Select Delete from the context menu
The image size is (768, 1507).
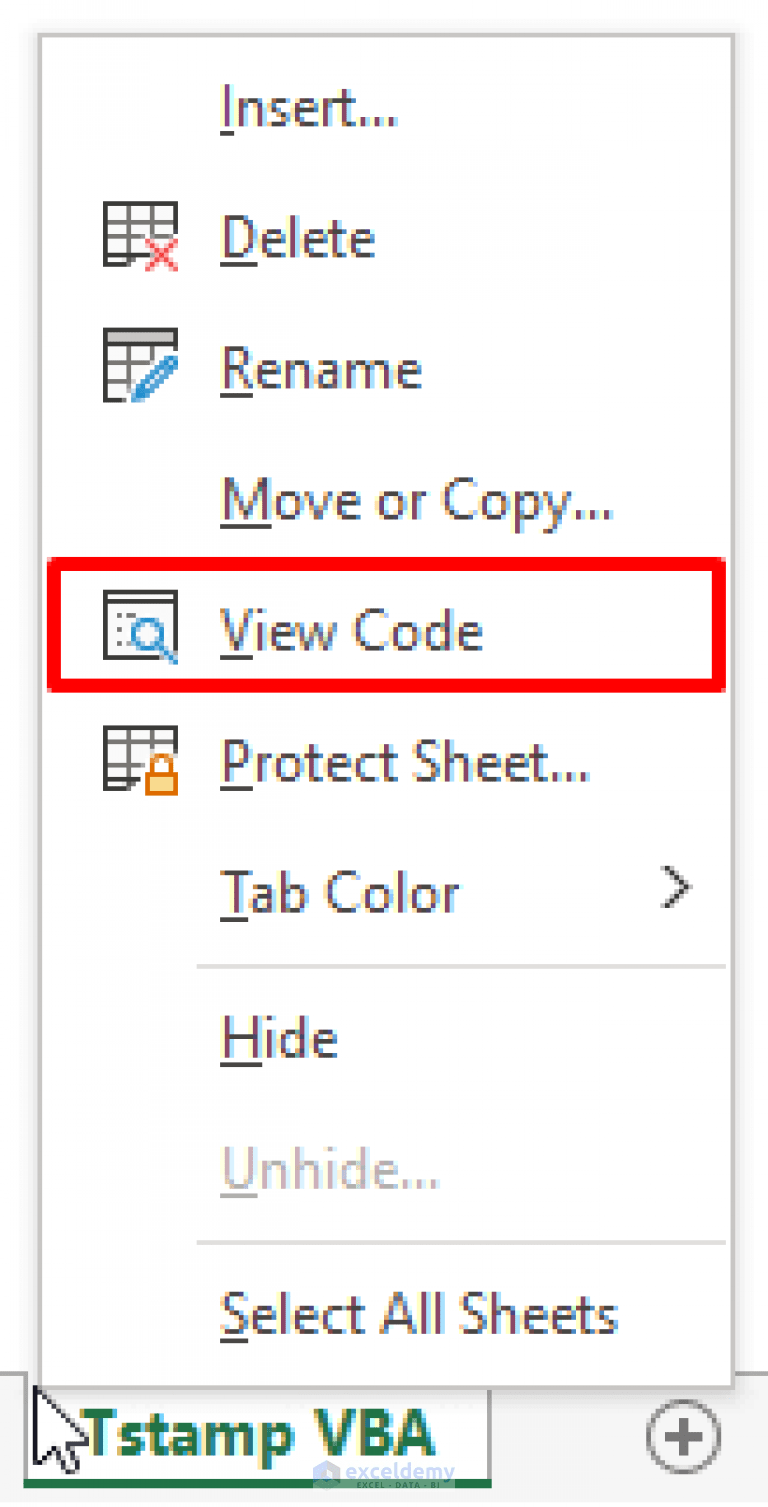coord(297,238)
